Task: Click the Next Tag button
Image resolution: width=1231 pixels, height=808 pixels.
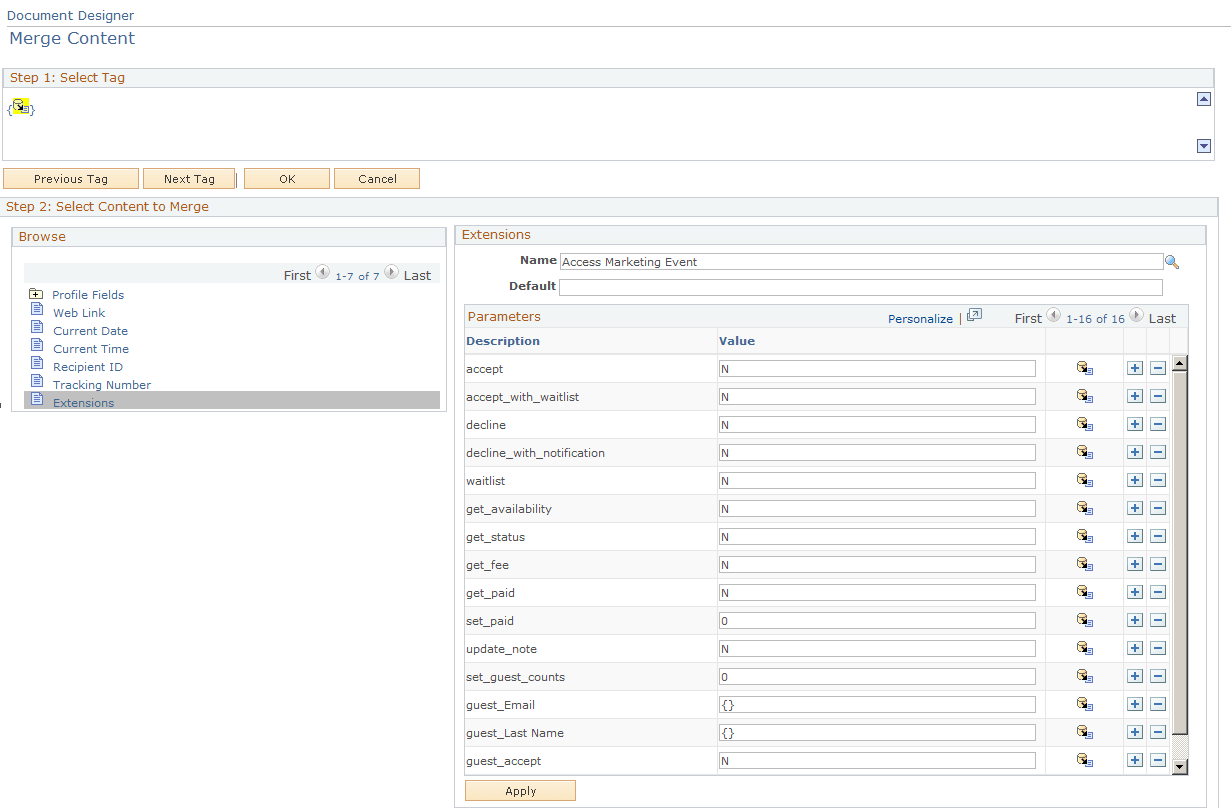Action: pyautogui.click(x=189, y=178)
